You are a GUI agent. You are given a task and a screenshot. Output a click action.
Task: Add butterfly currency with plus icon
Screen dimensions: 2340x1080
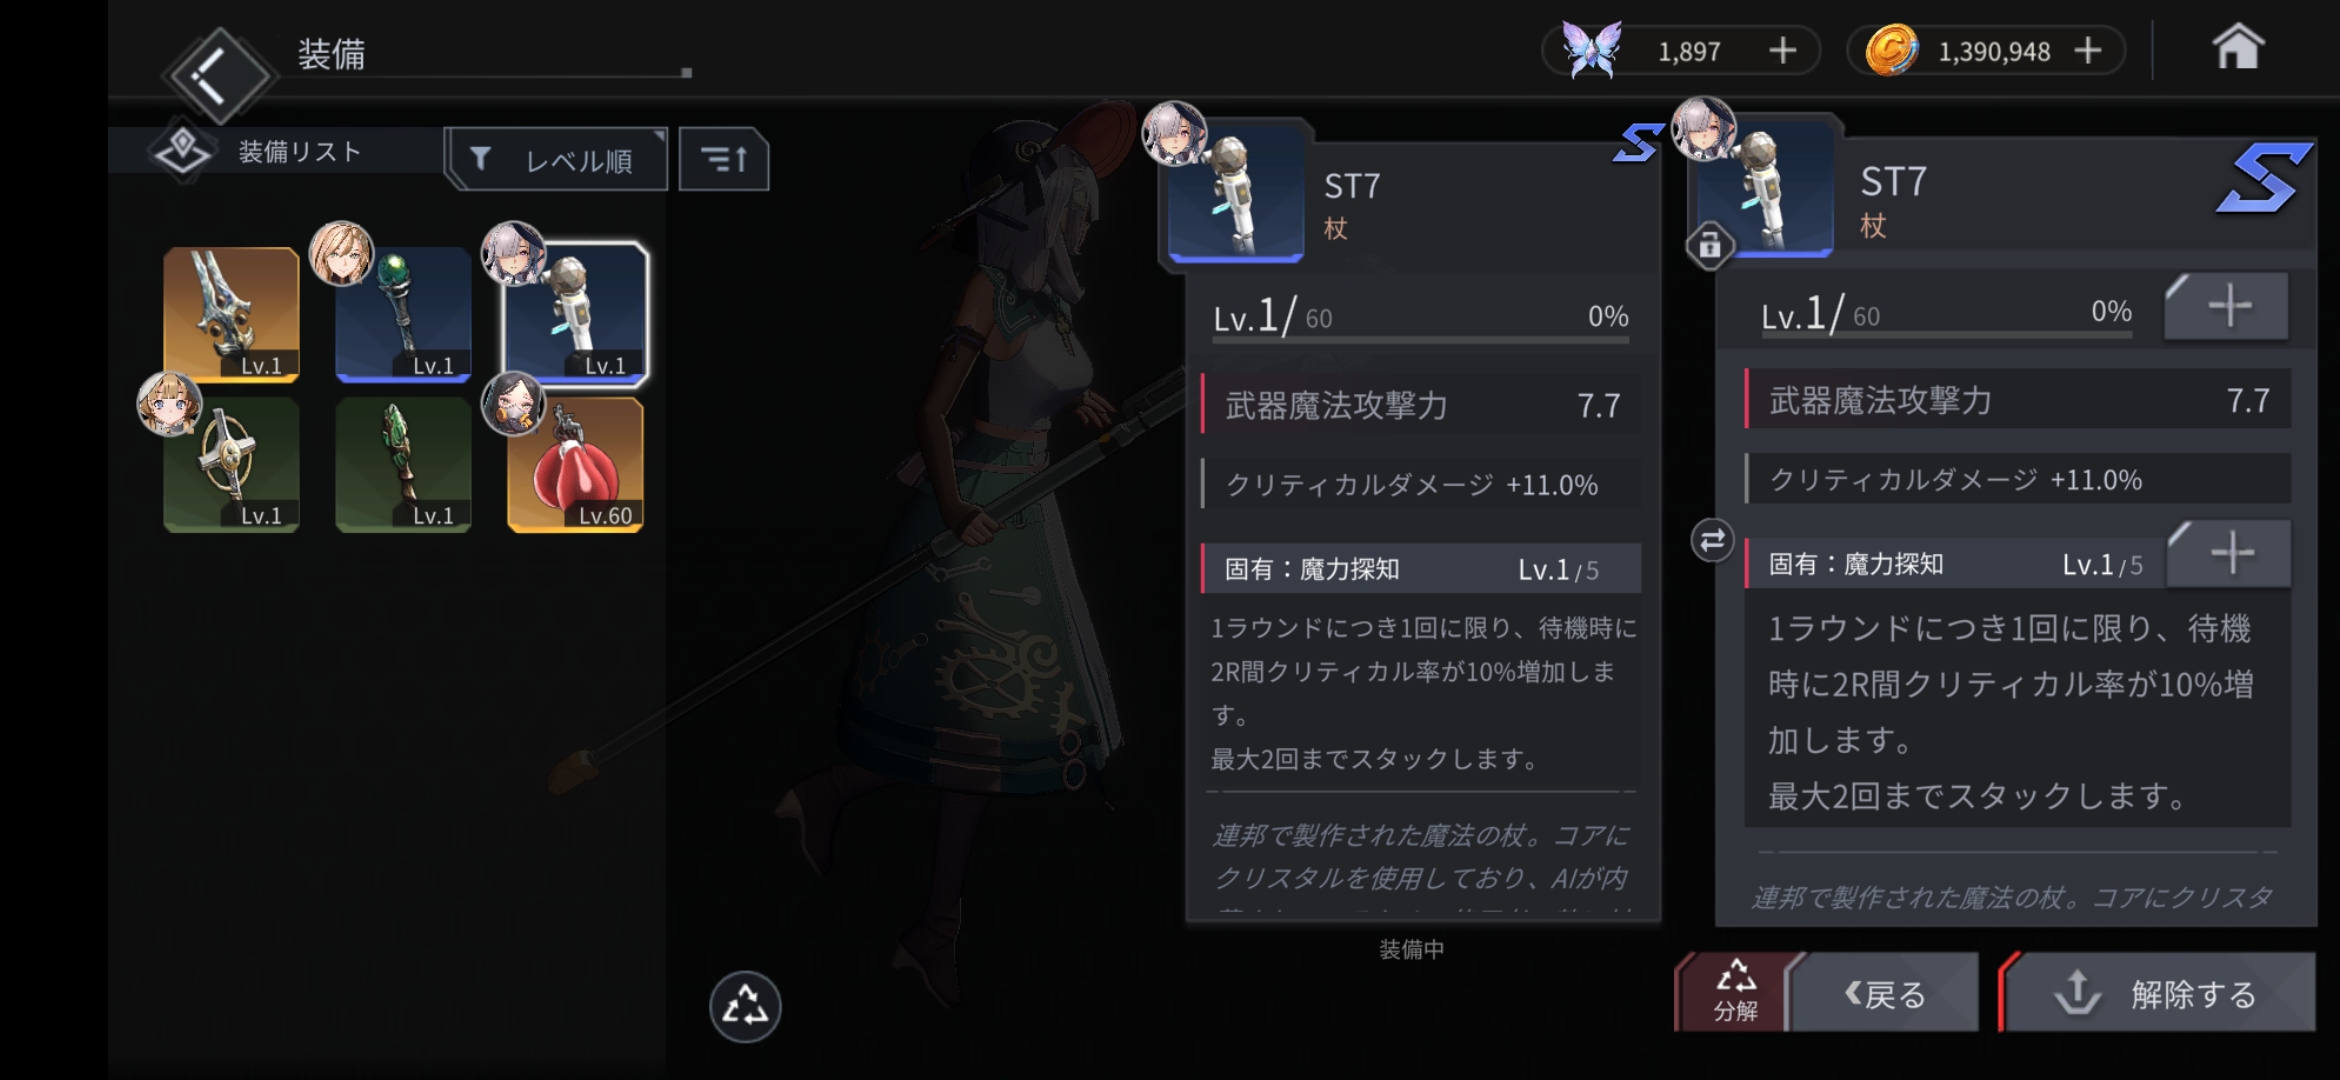pyautogui.click(x=1782, y=50)
